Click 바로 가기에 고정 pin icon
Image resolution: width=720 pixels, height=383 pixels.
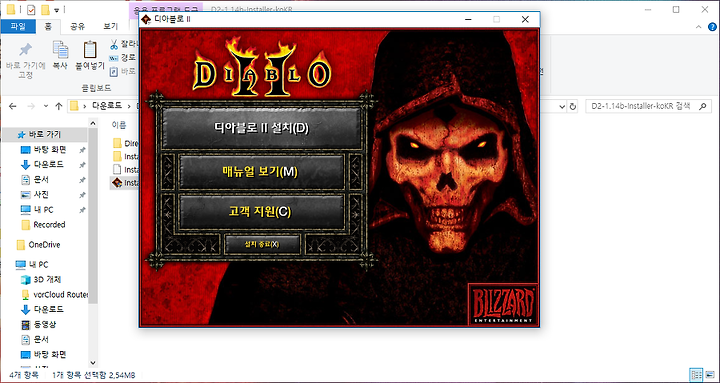[25, 50]
